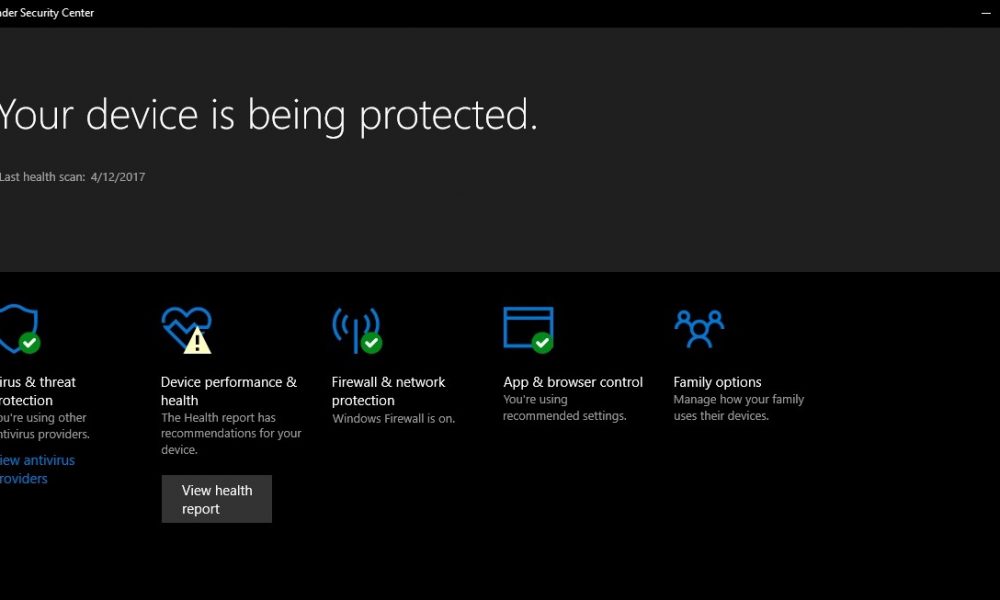Click the Device performance & health heart icon
Screen dimensions: 1000x600
186,330
